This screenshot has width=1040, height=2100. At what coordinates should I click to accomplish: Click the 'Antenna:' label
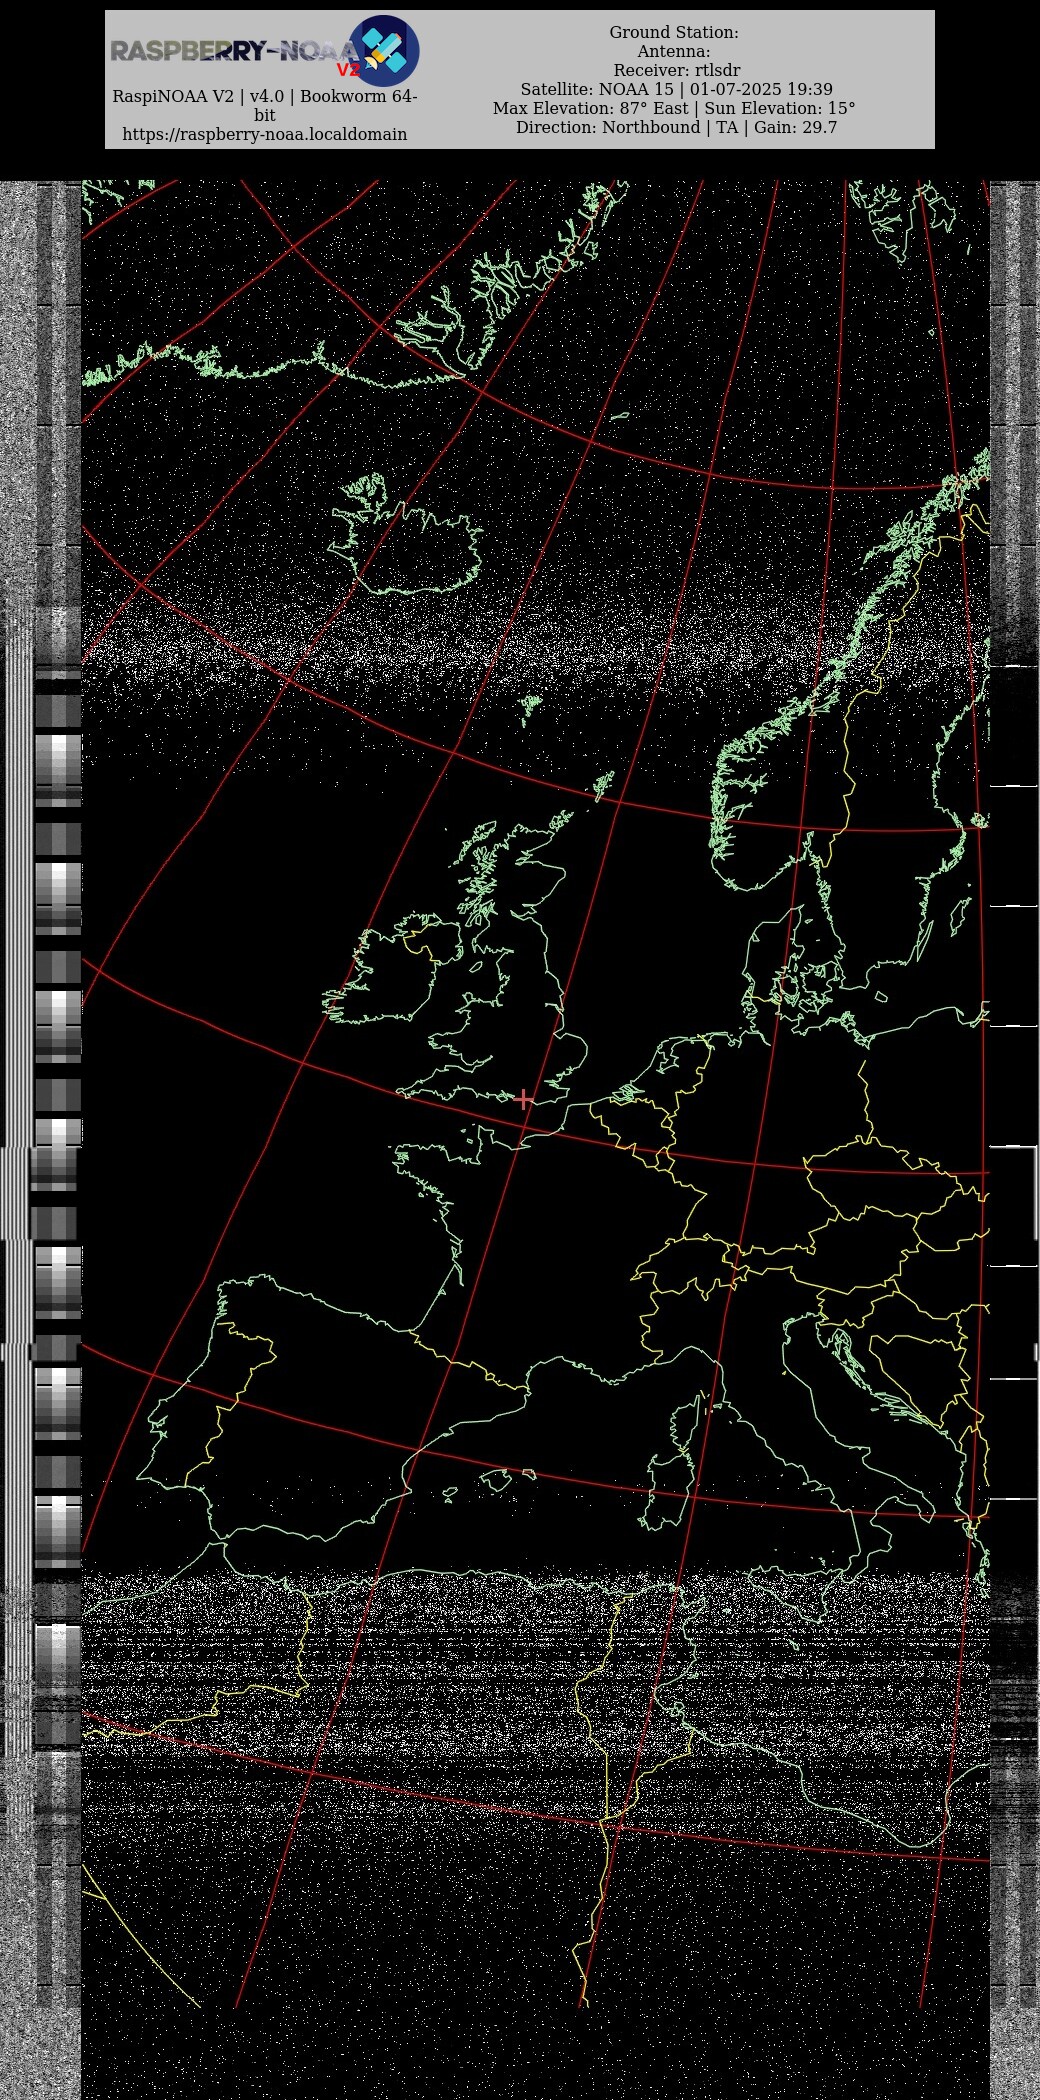click(x=674, y=51)
